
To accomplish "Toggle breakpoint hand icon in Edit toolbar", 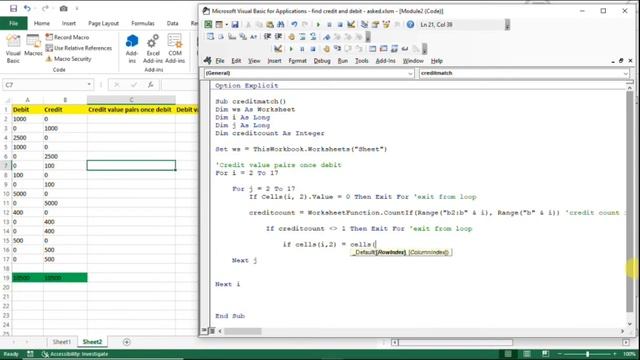I will click(x=291, y=37).
